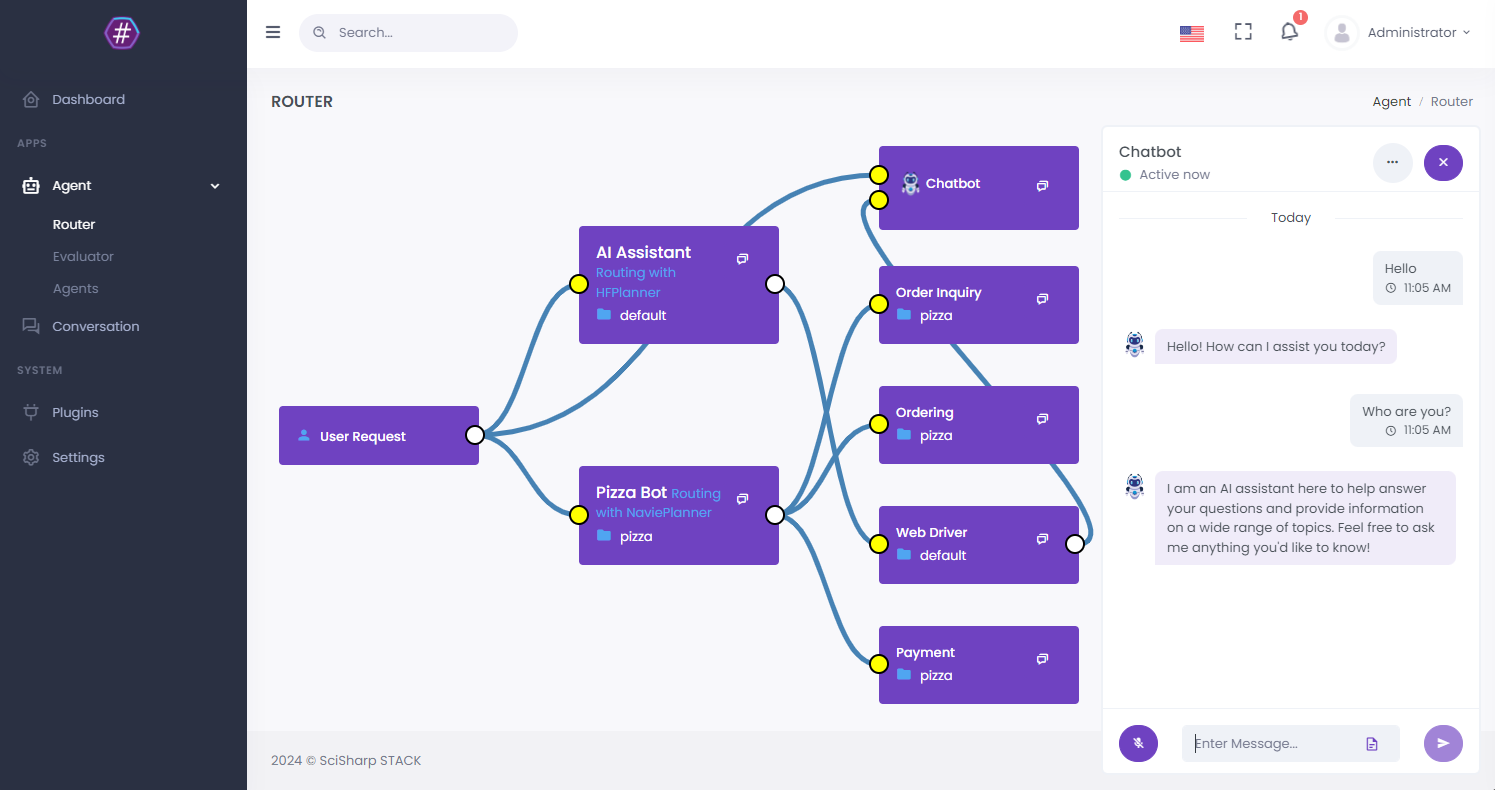Send the message with the arrow button
Image resolution: width=1495 pixels, height=790 pixels.
coord(1443,743)
